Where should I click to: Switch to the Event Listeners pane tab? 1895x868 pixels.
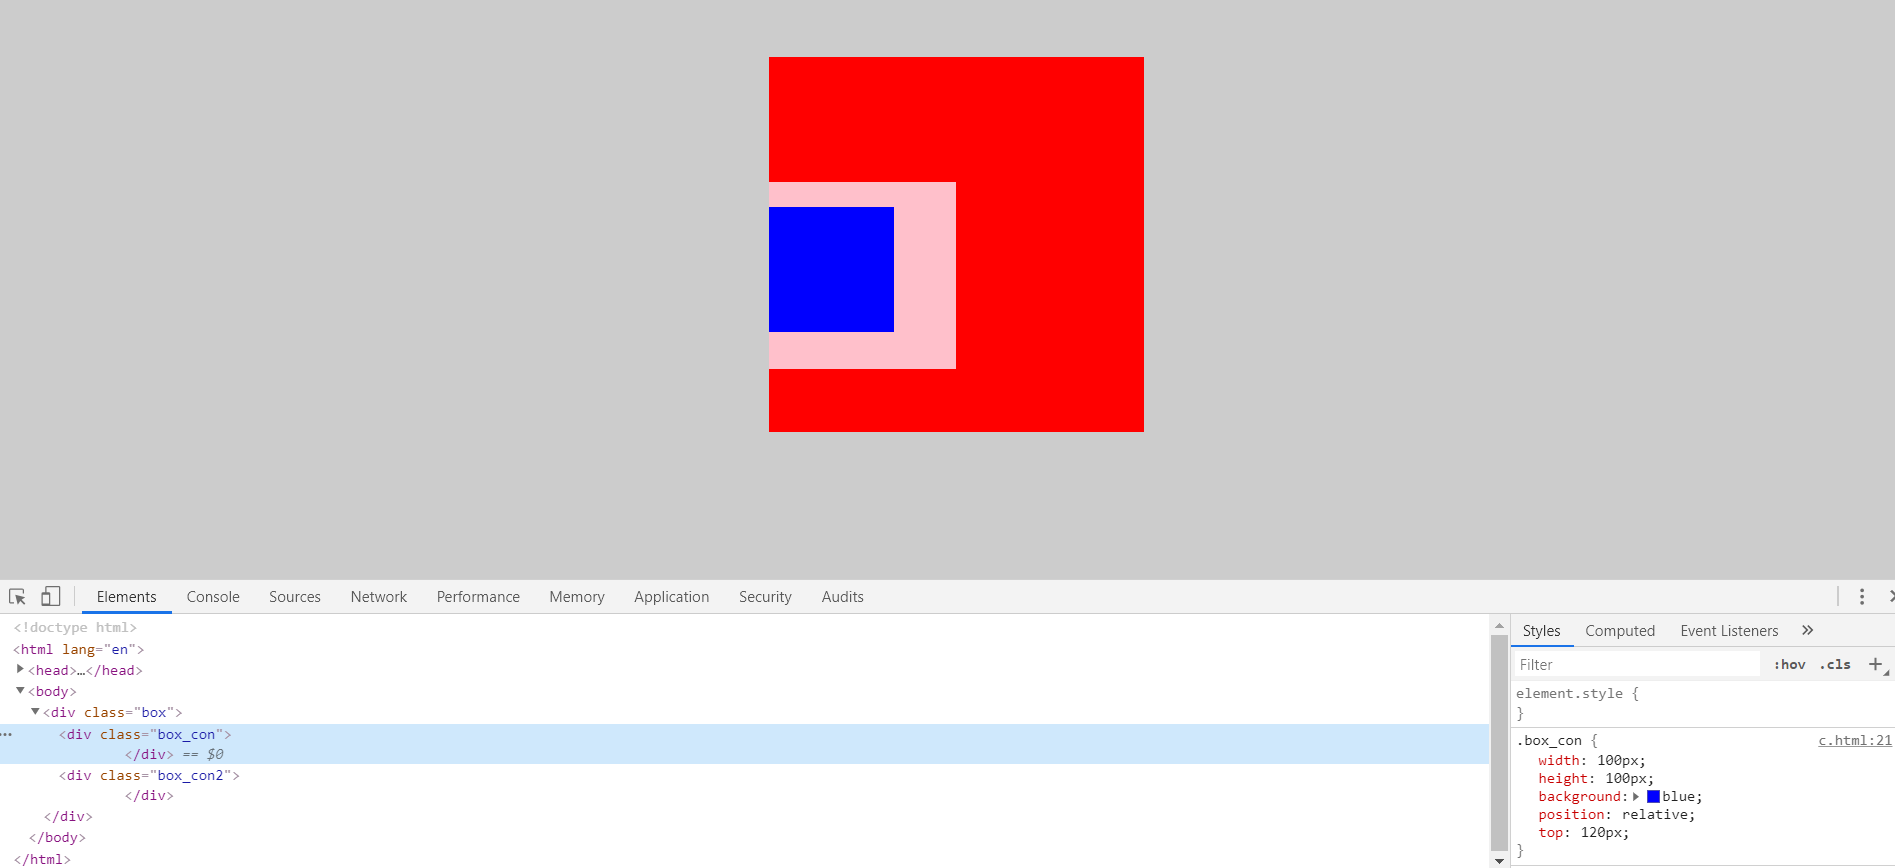(x=1729, y=631)
